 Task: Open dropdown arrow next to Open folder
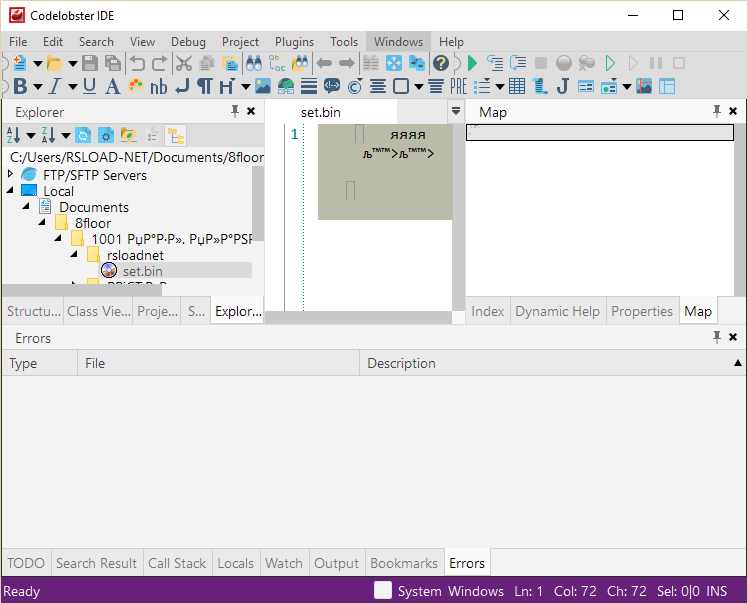point(73,63)
